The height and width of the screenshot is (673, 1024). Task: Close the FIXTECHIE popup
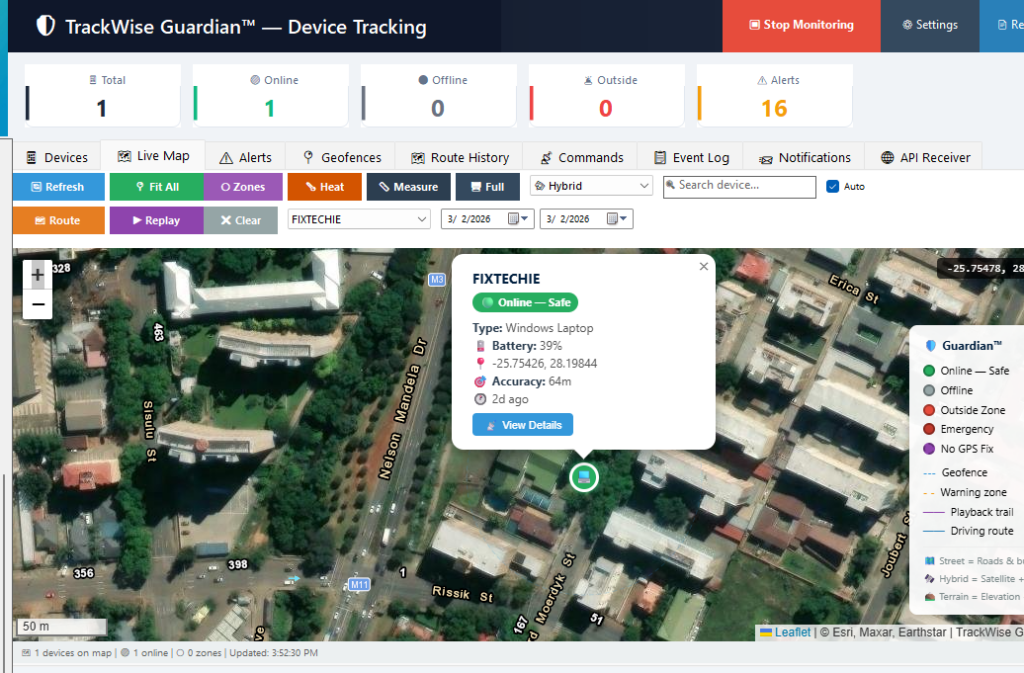(x=703, y=266)
